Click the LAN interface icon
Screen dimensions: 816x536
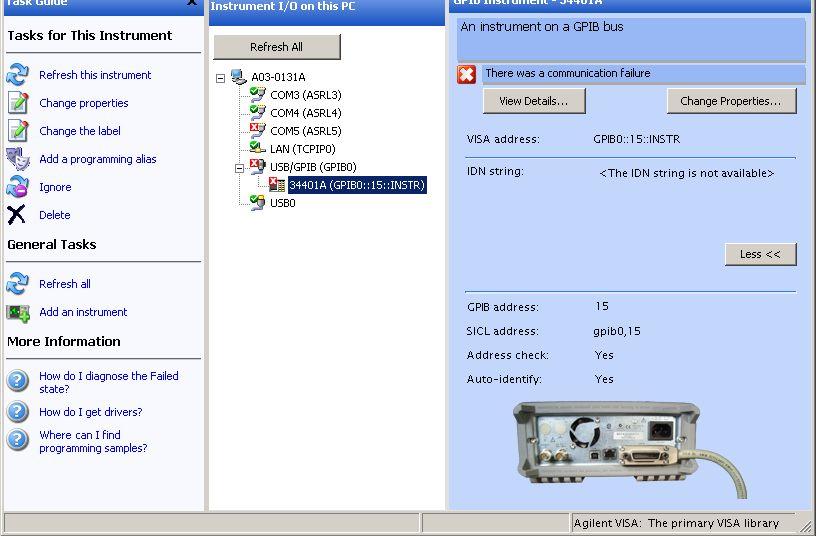[x=258, y=148]
